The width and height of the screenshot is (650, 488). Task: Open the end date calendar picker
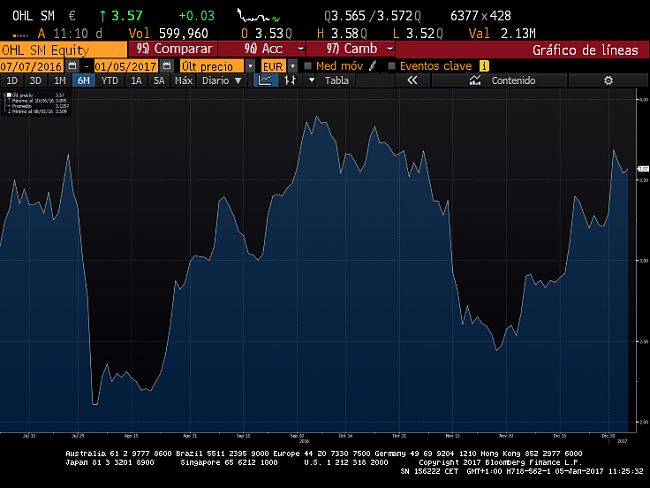pos(167,66)
